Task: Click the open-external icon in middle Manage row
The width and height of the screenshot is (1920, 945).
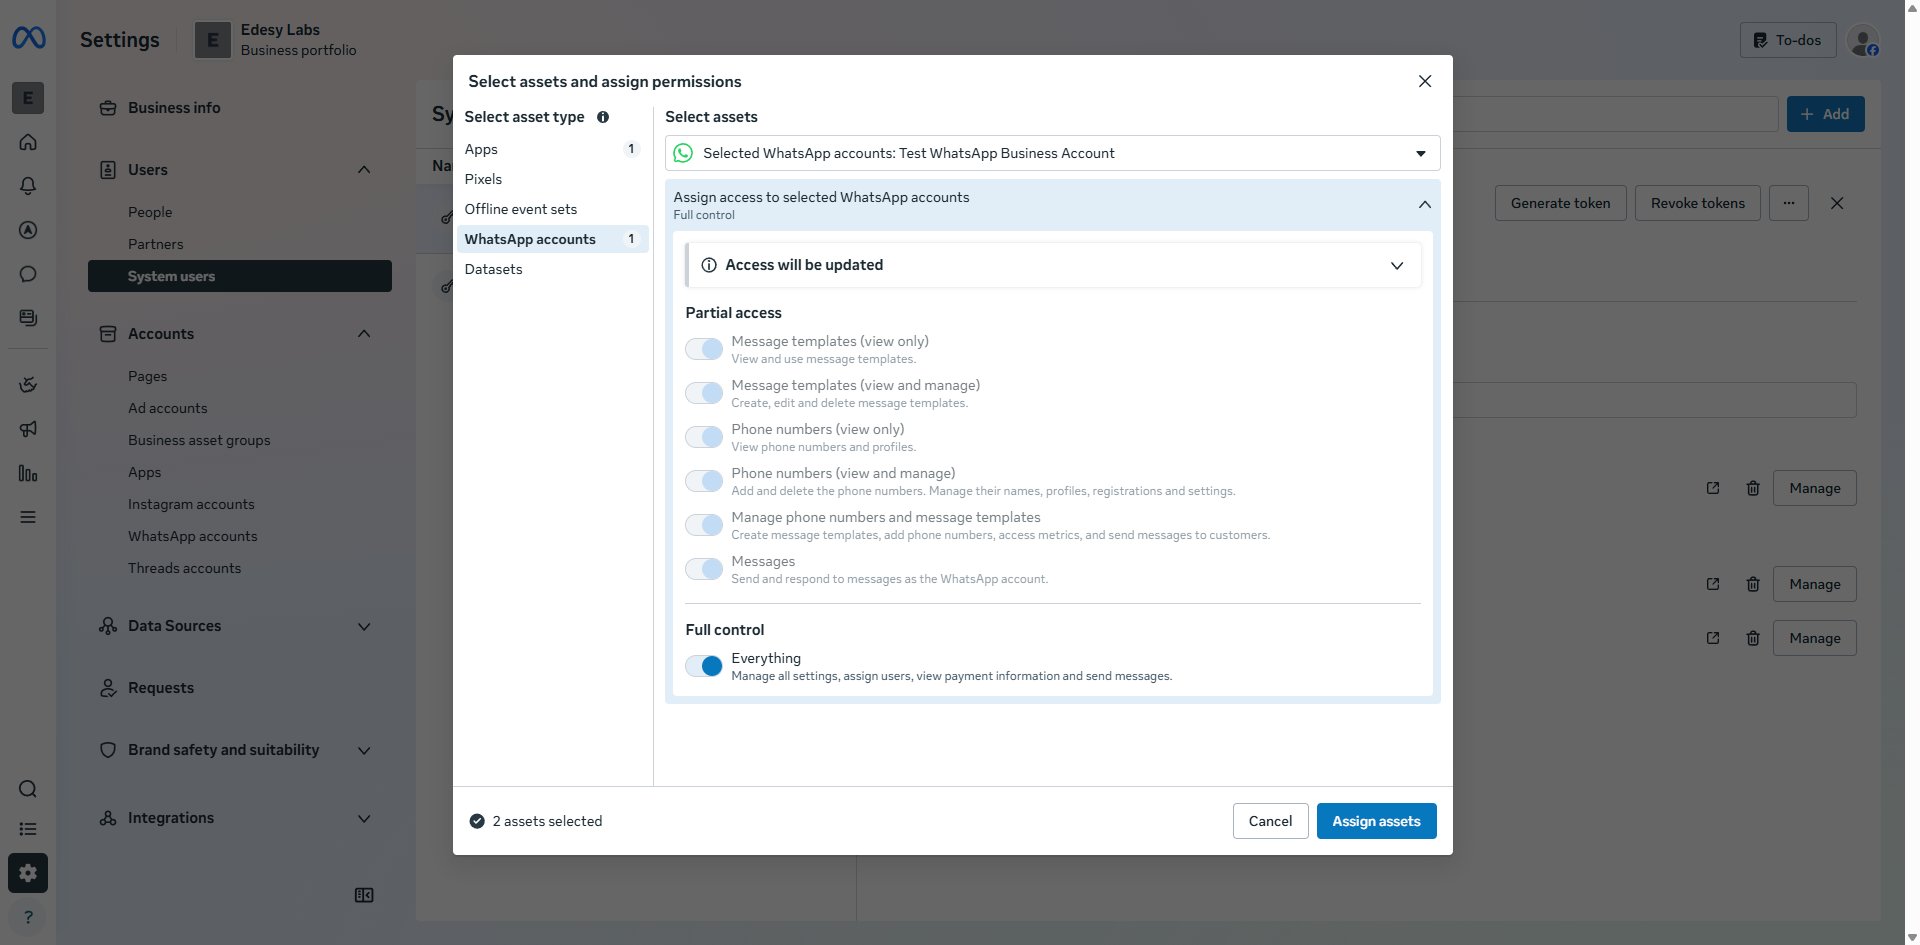Action: (x=1713, y=584)
